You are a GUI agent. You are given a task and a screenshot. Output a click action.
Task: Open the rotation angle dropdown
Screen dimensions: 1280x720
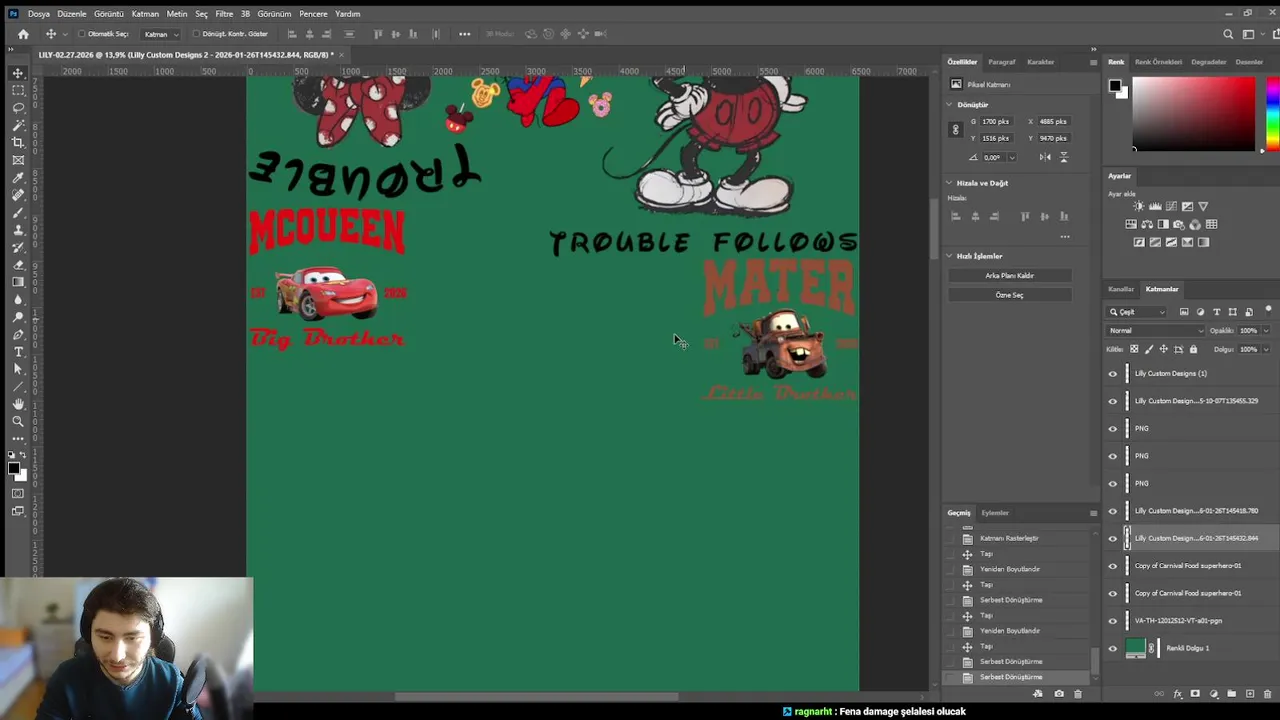[1012, 157]
